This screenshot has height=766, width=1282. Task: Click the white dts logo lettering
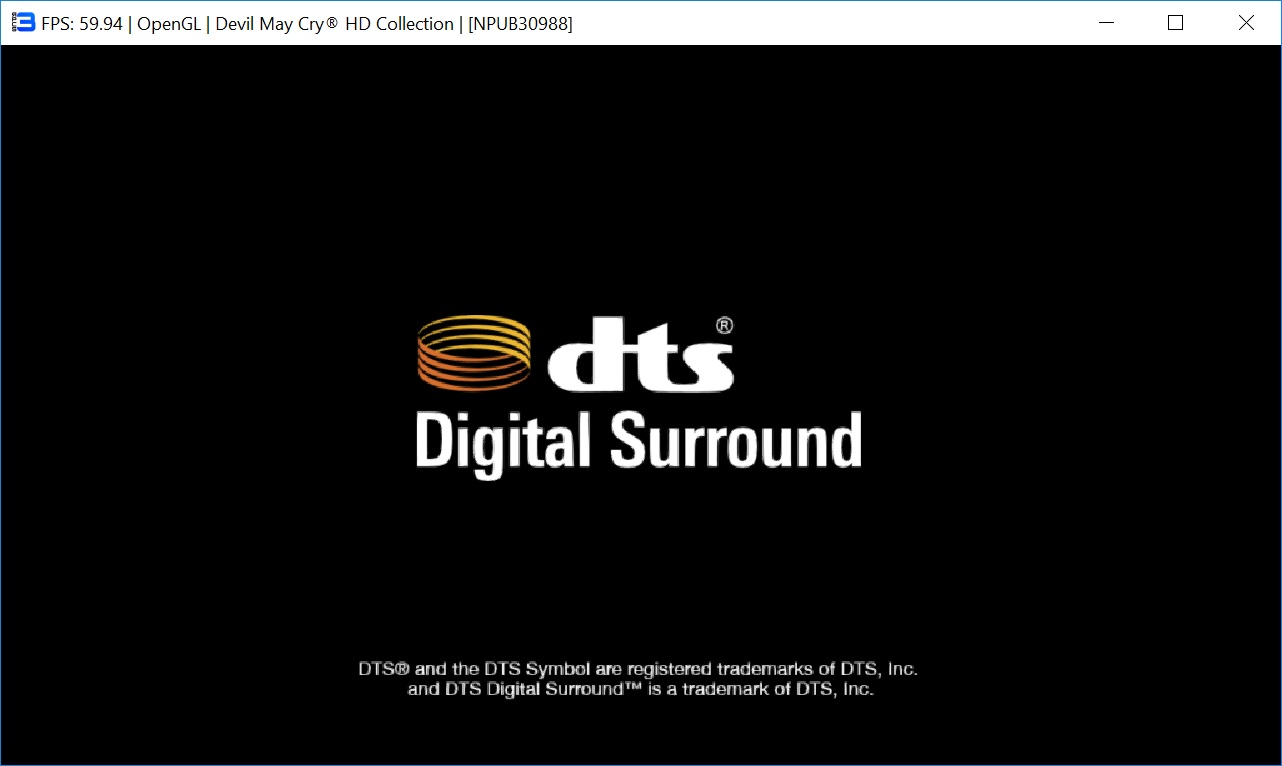pyautogui.click(x=640, y=357)
